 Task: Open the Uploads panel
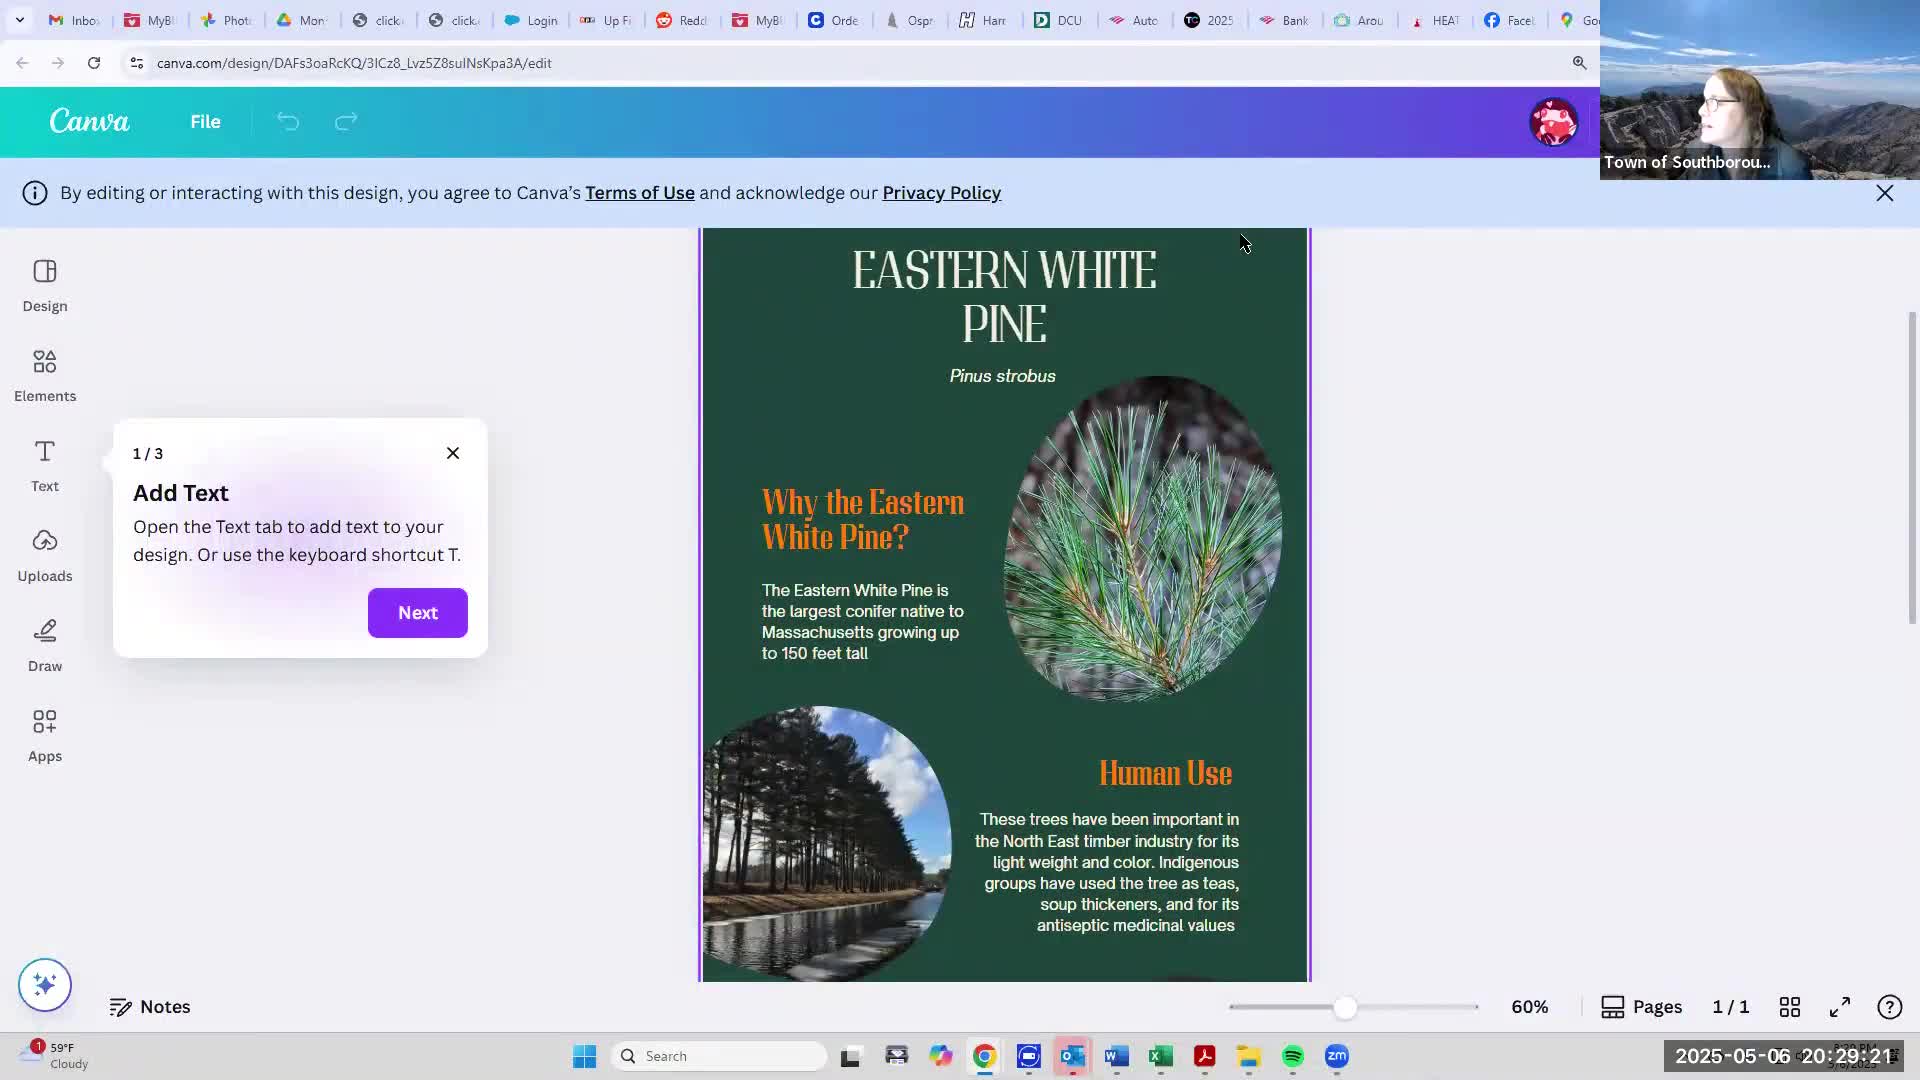[x=44, y=556]
